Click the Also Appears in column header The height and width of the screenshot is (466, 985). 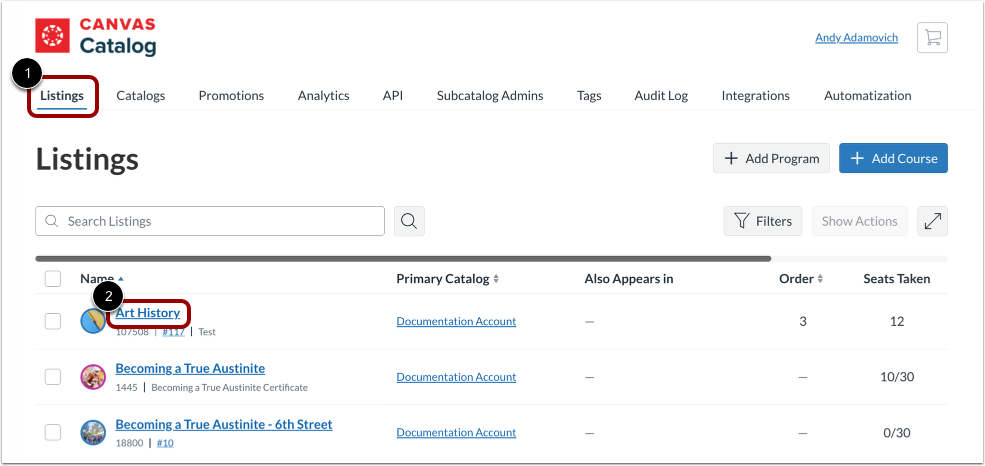(x=629, y=279)
